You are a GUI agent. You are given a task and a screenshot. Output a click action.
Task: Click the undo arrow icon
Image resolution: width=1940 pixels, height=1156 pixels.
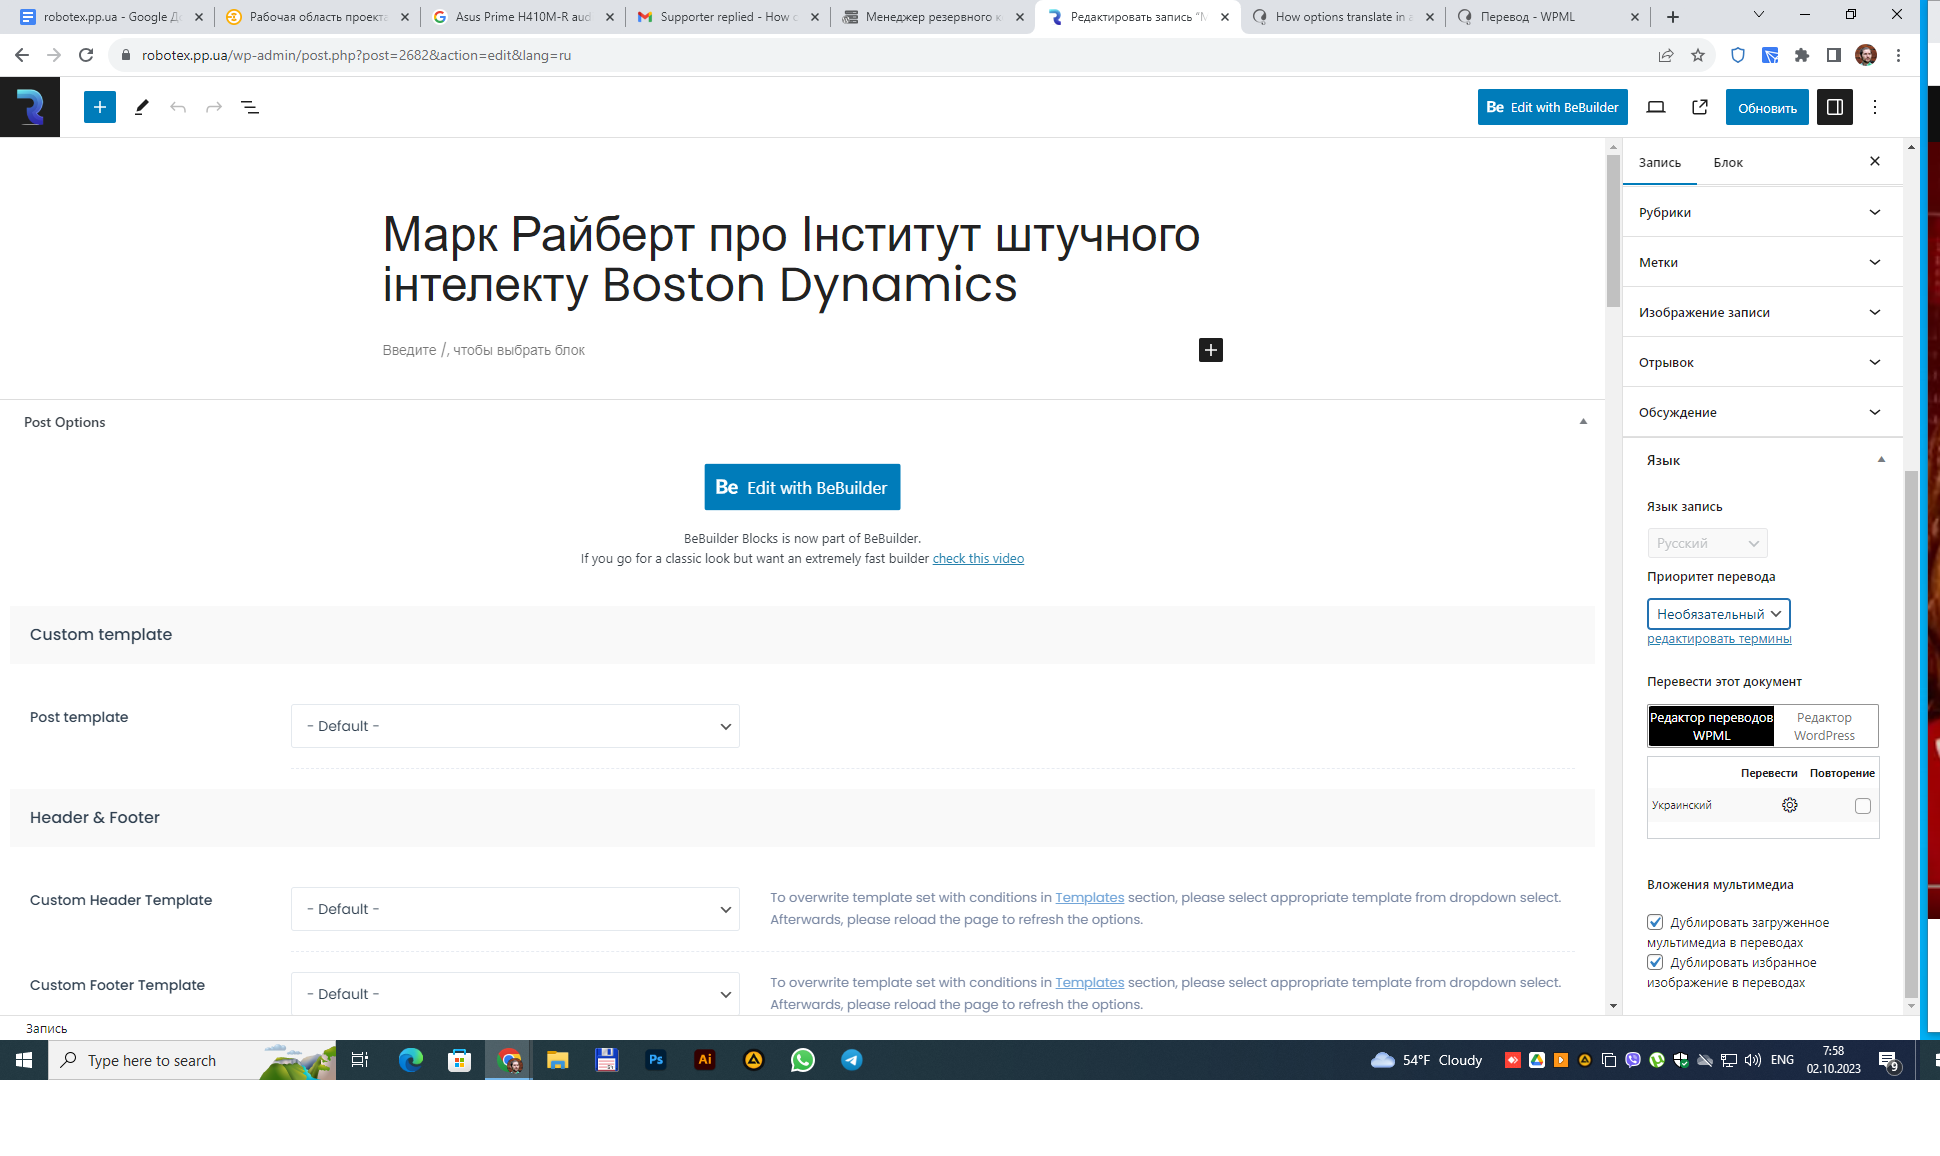pyautogui.click(x=178, y=107)
